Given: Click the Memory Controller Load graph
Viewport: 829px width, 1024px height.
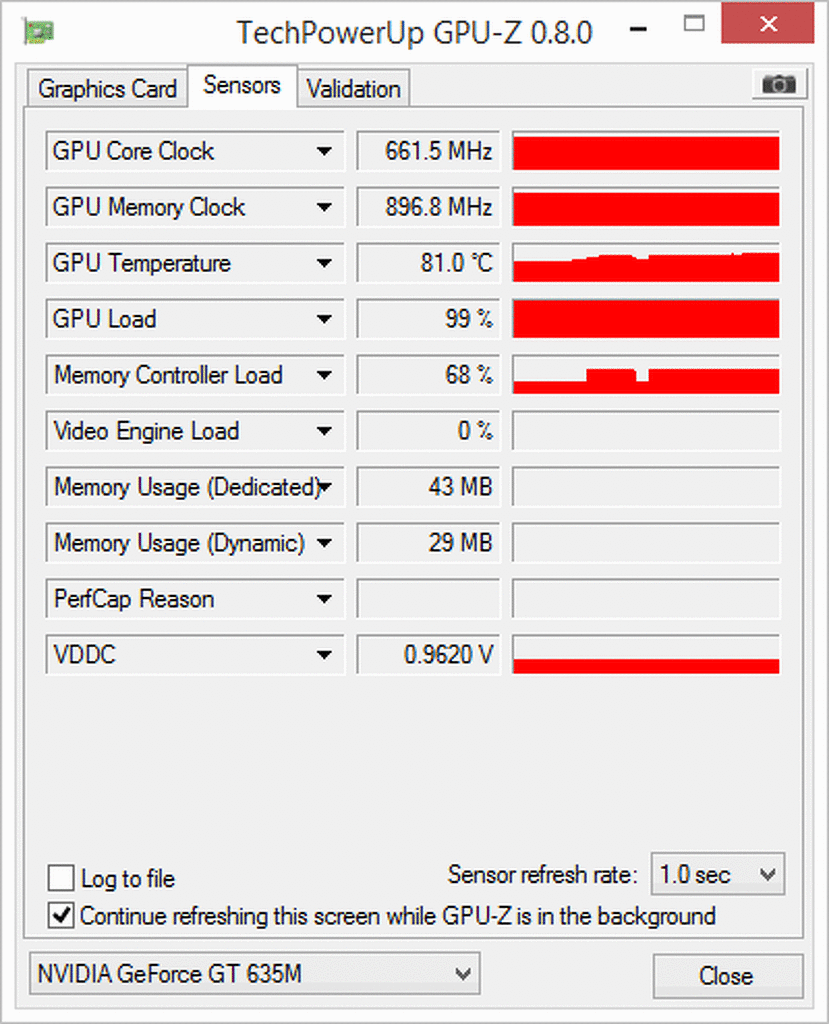Looking at the screenshot, I should point(645,377).
